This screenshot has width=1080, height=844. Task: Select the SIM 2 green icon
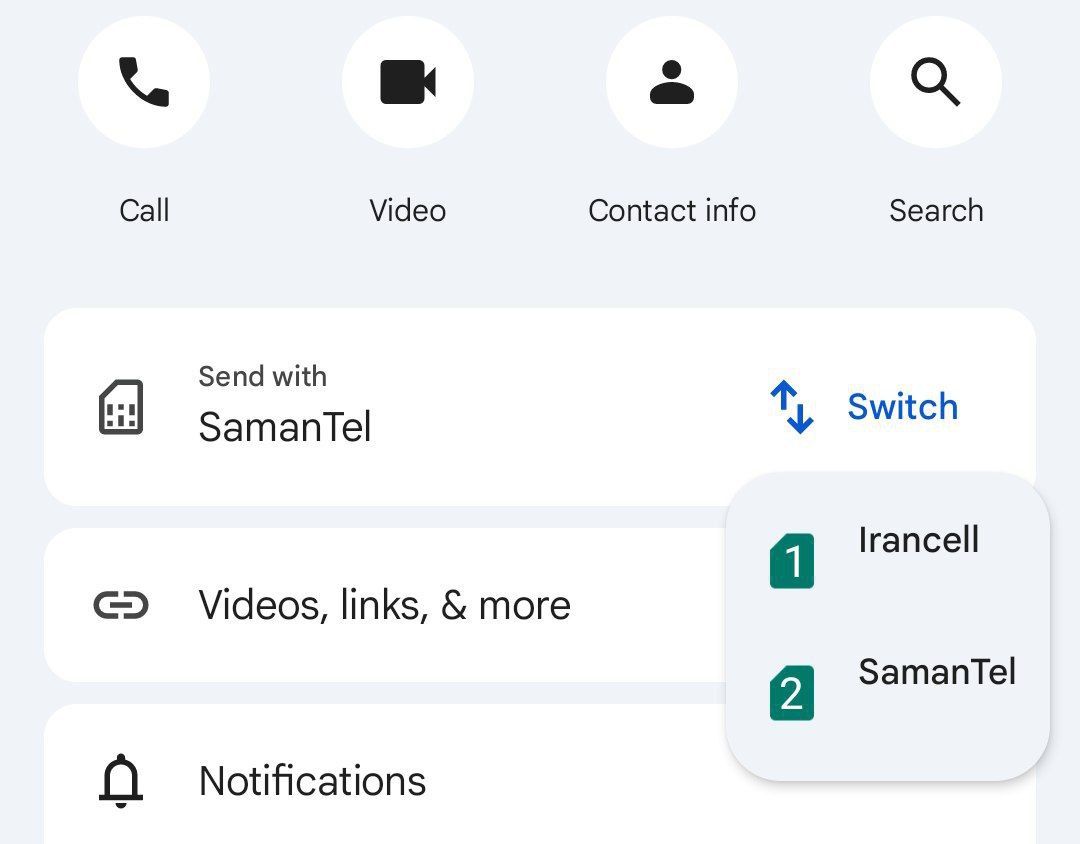792,693
